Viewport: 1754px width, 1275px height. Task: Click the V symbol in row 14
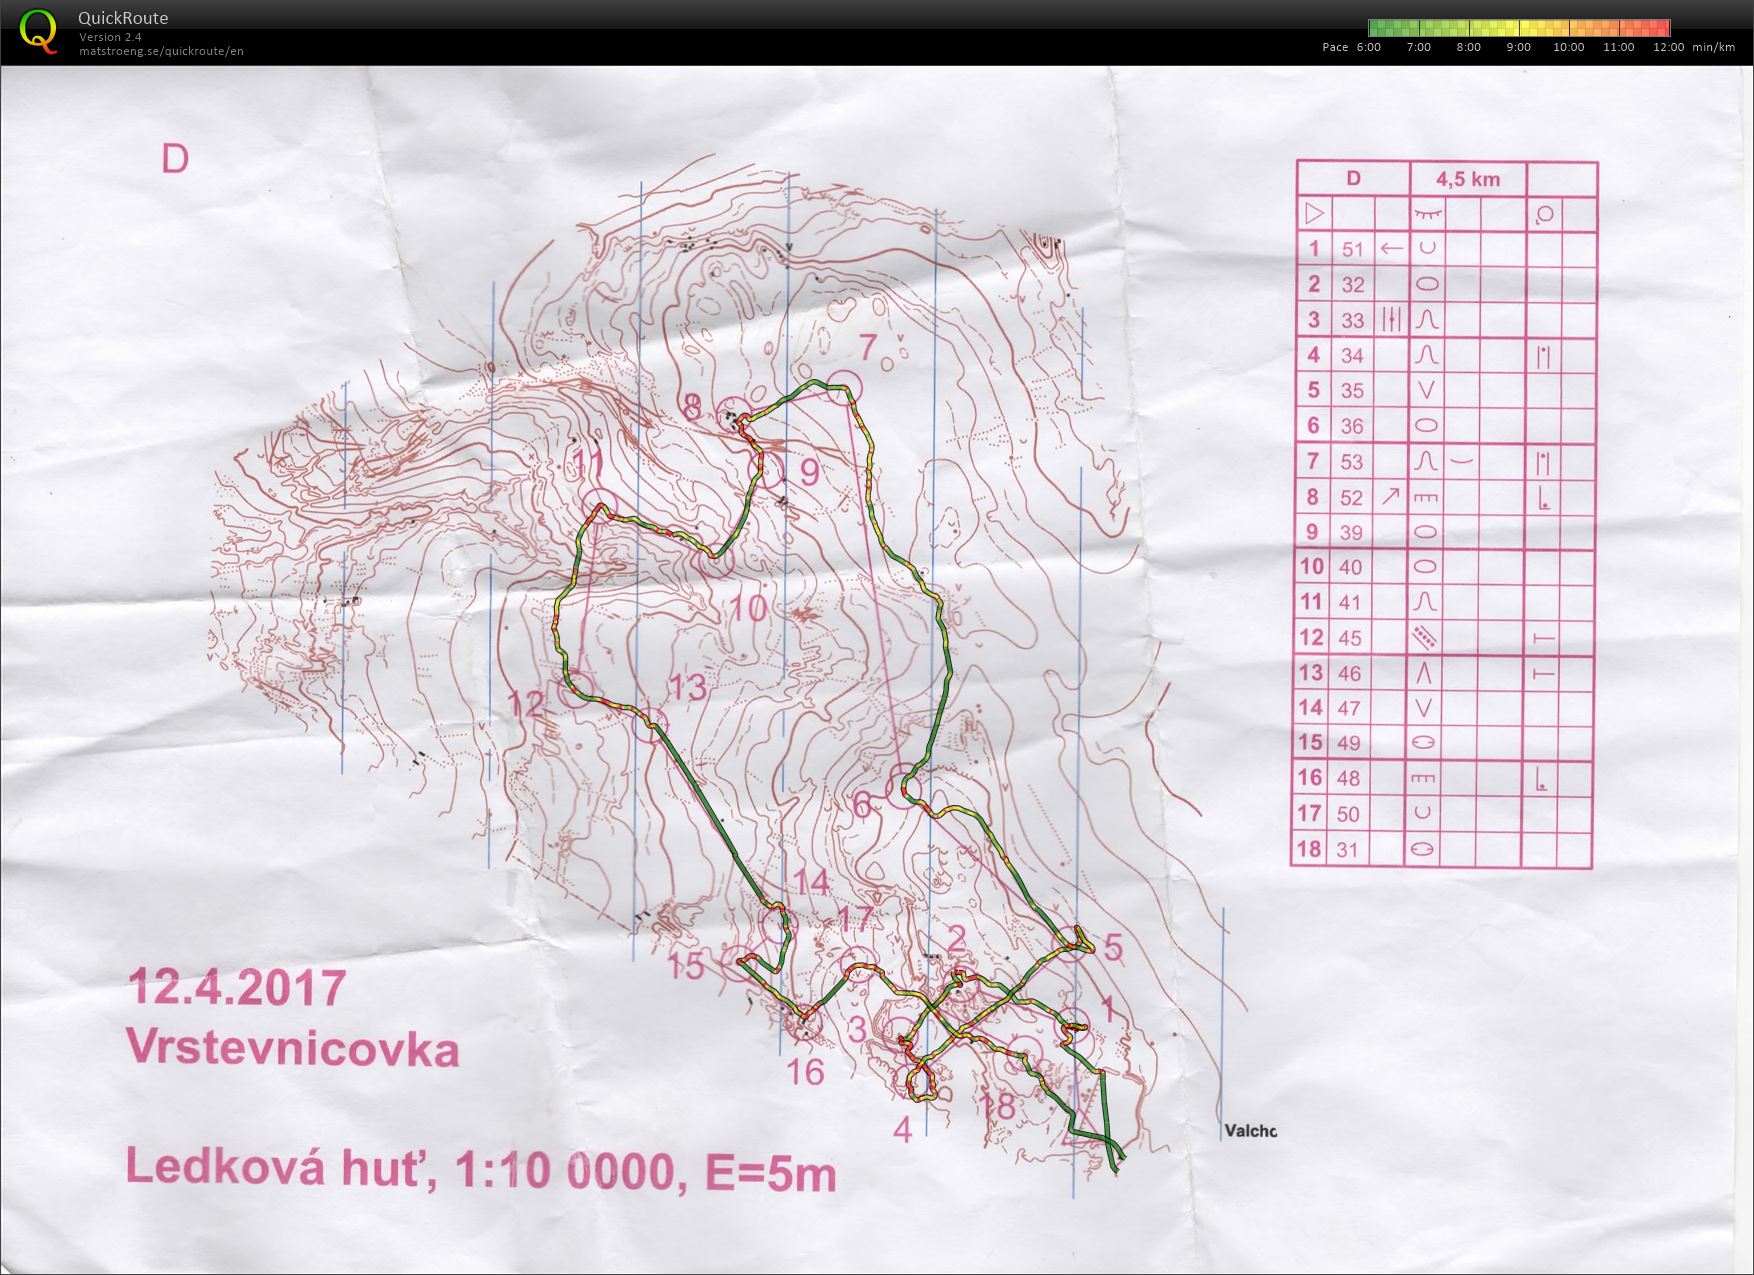point(1426,707)
